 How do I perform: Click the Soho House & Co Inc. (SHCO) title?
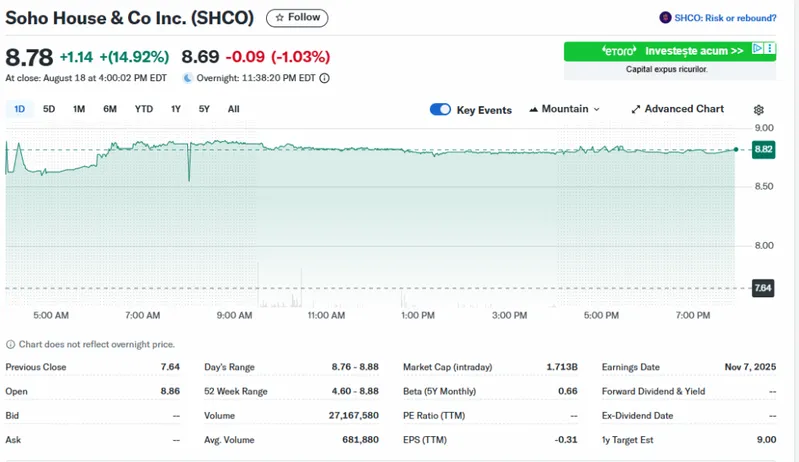click(x=129, y=18)
